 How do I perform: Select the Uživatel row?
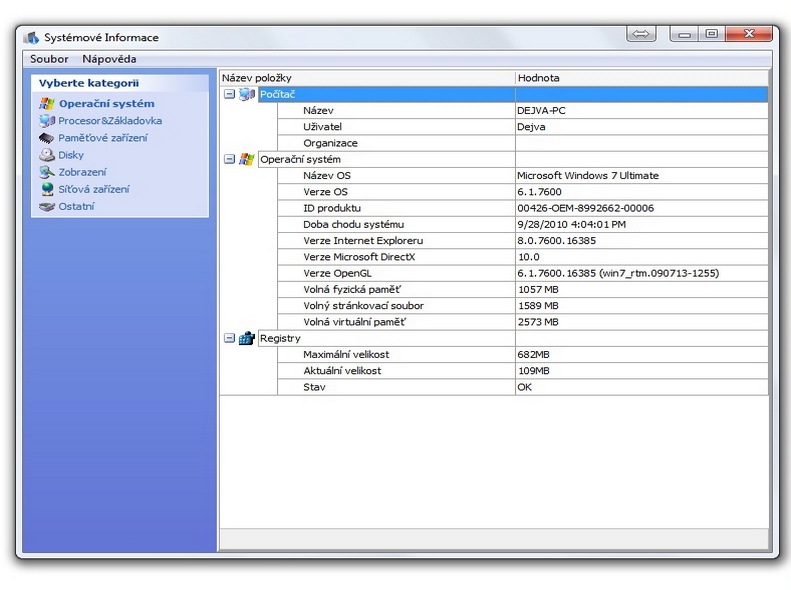point(523,127)
